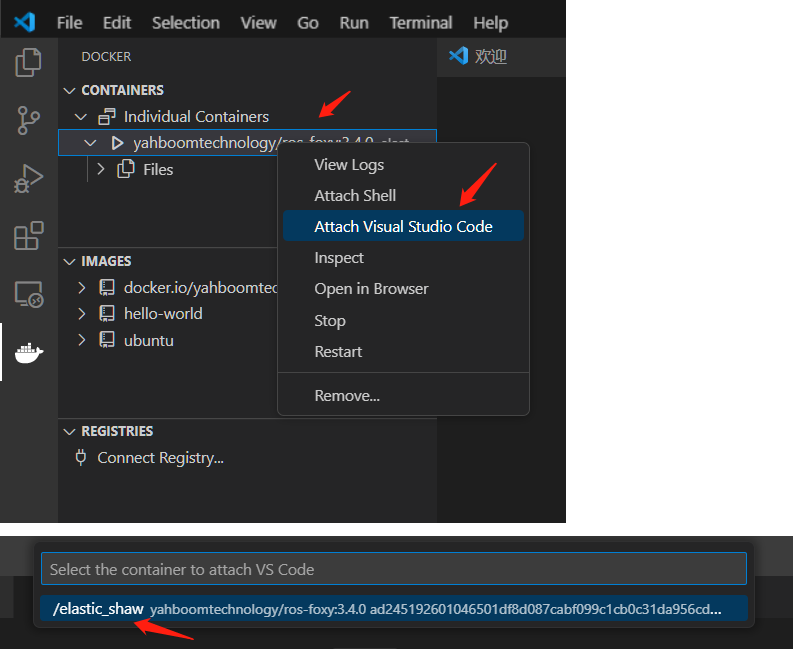Click the Connect Registry plug icon

point(80,457)
